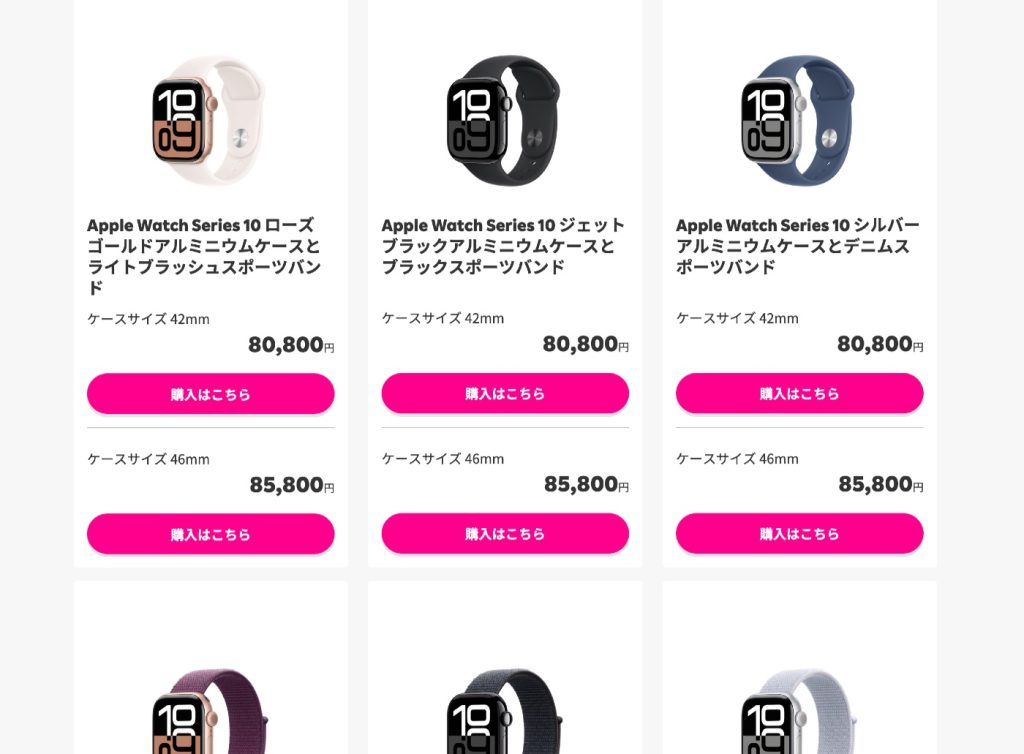Open the light blue sport loop Watch image
Image resolution: width=1024 pixels, height=754 pixels.
[x=798, y=710]
